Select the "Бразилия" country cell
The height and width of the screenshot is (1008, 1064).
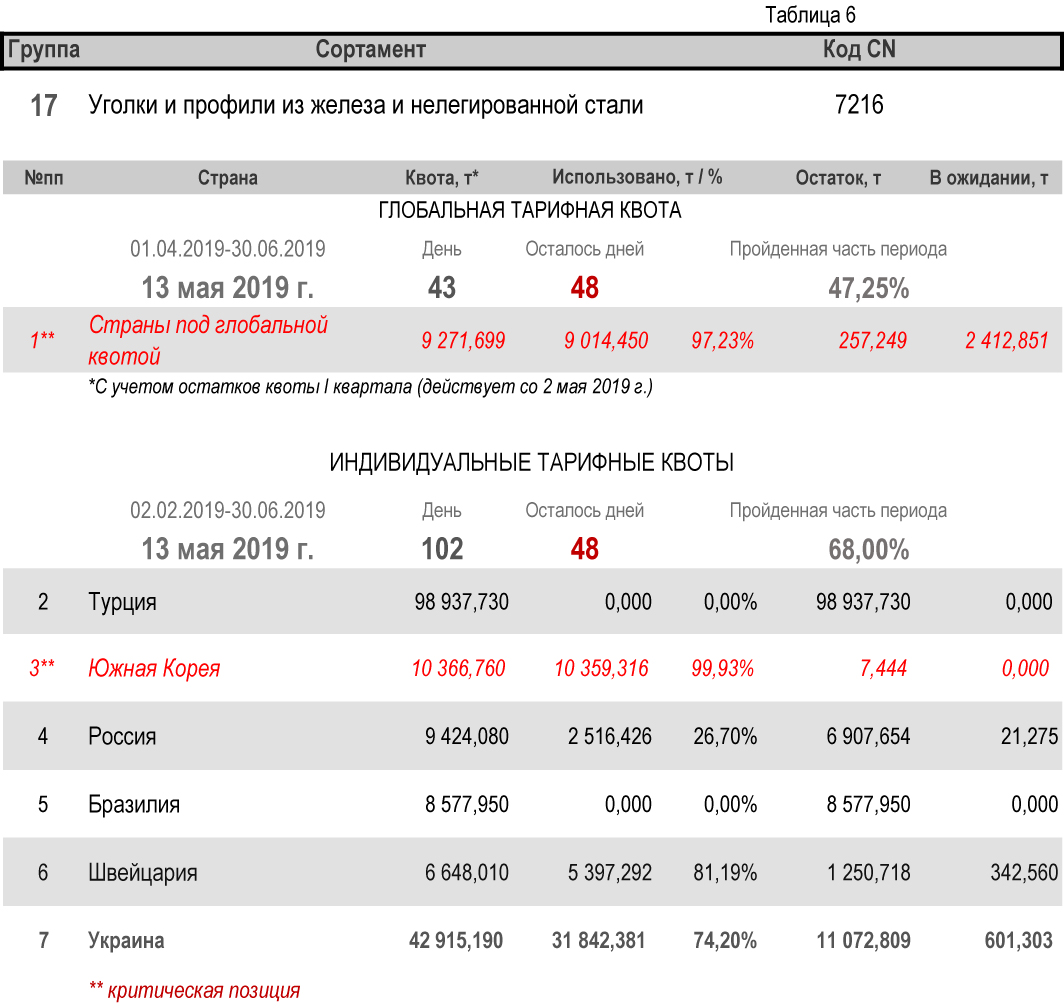coord(134,805)
